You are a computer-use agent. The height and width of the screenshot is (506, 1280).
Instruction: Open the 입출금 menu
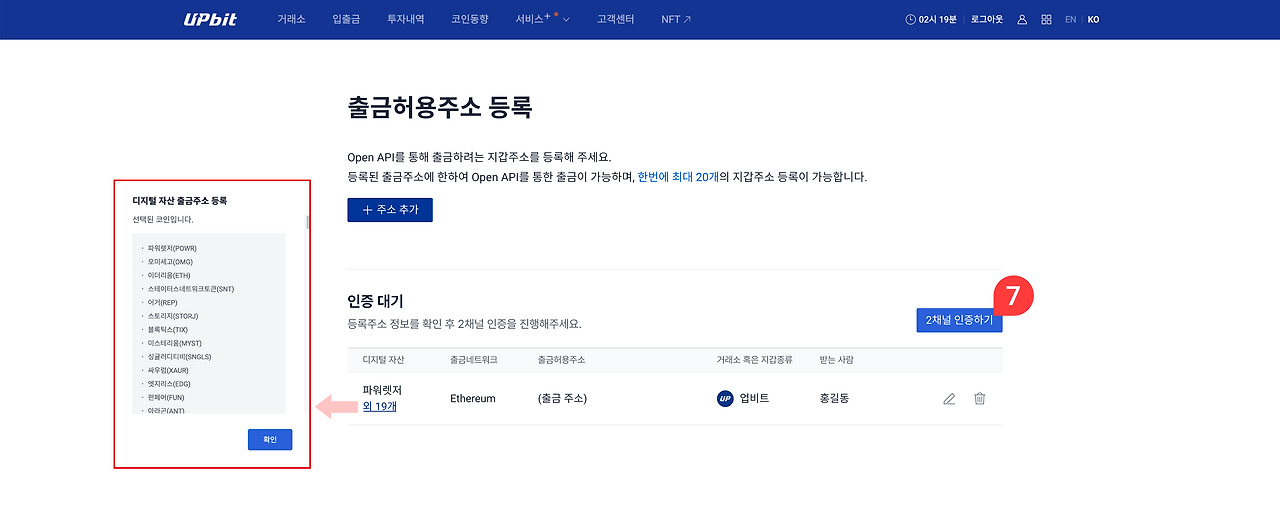click(346, 19)
